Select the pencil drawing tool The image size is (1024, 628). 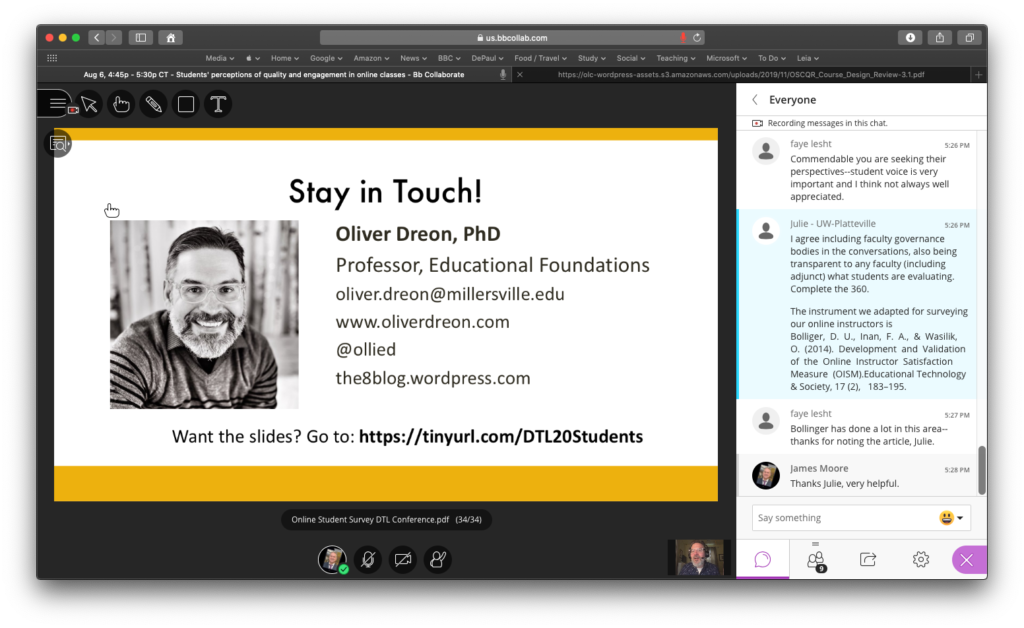pyautogui.click(x=153, y=104)
